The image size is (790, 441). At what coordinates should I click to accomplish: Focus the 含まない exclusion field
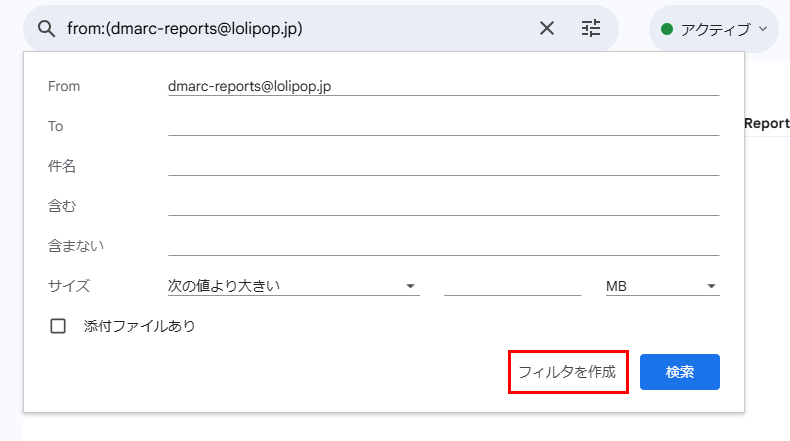click(443, 246)
